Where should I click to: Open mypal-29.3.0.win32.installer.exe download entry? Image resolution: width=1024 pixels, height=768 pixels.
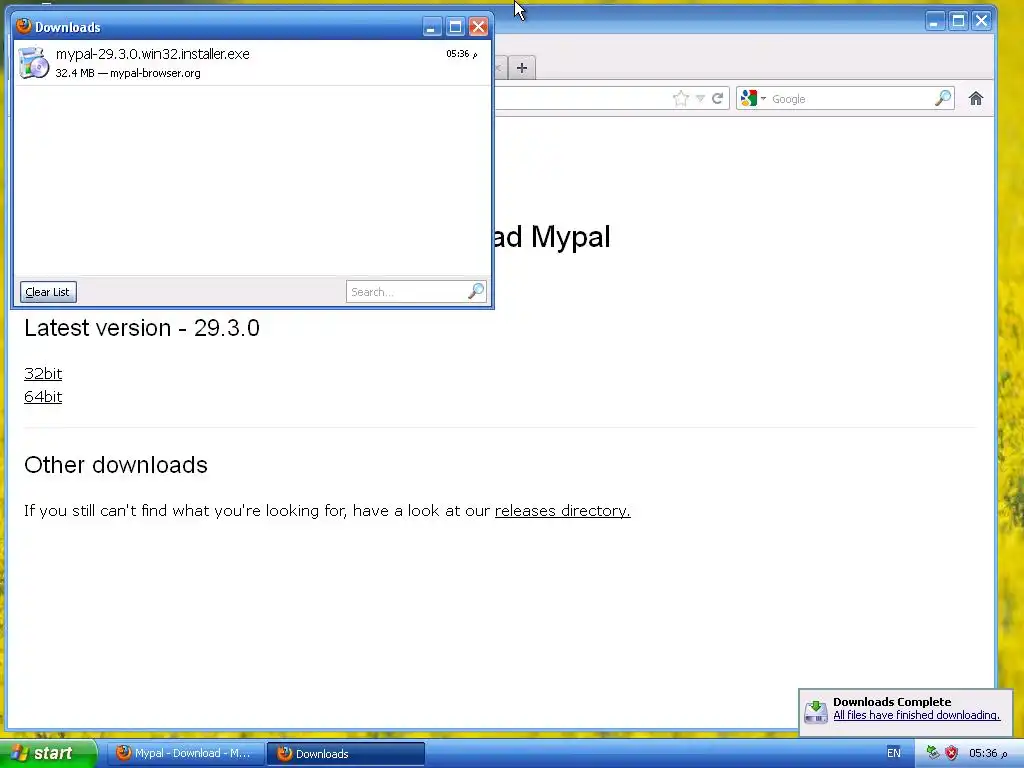tap(252, 63)
